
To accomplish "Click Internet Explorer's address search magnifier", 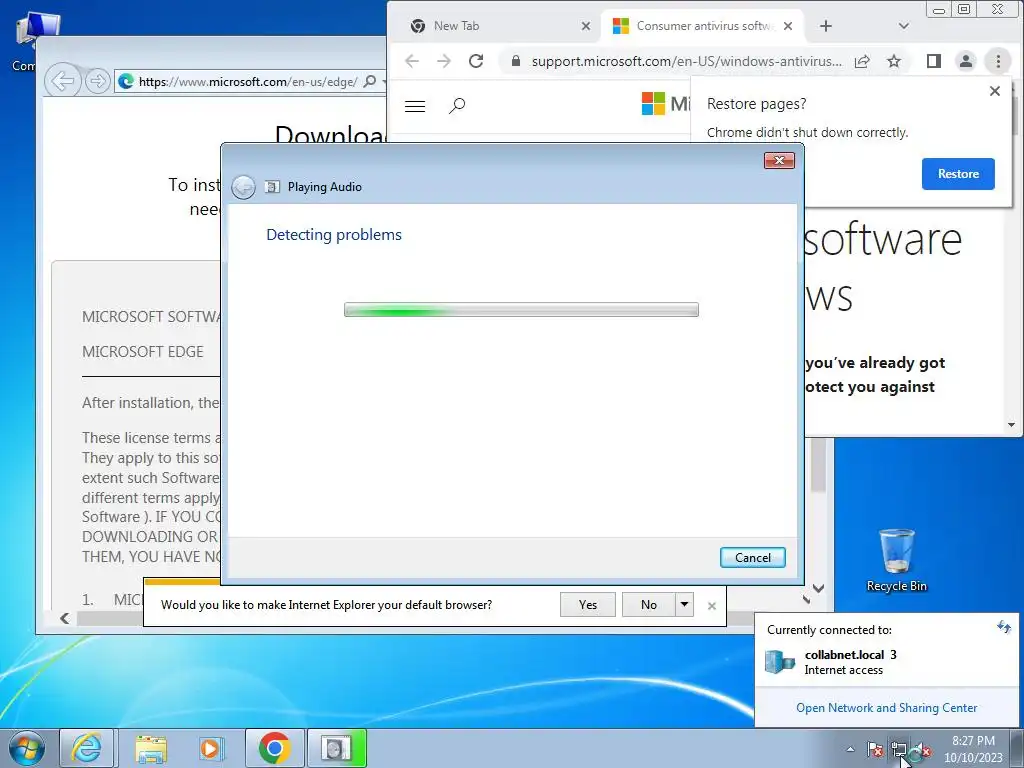I will pyautogui.click(x=370, y=82).
